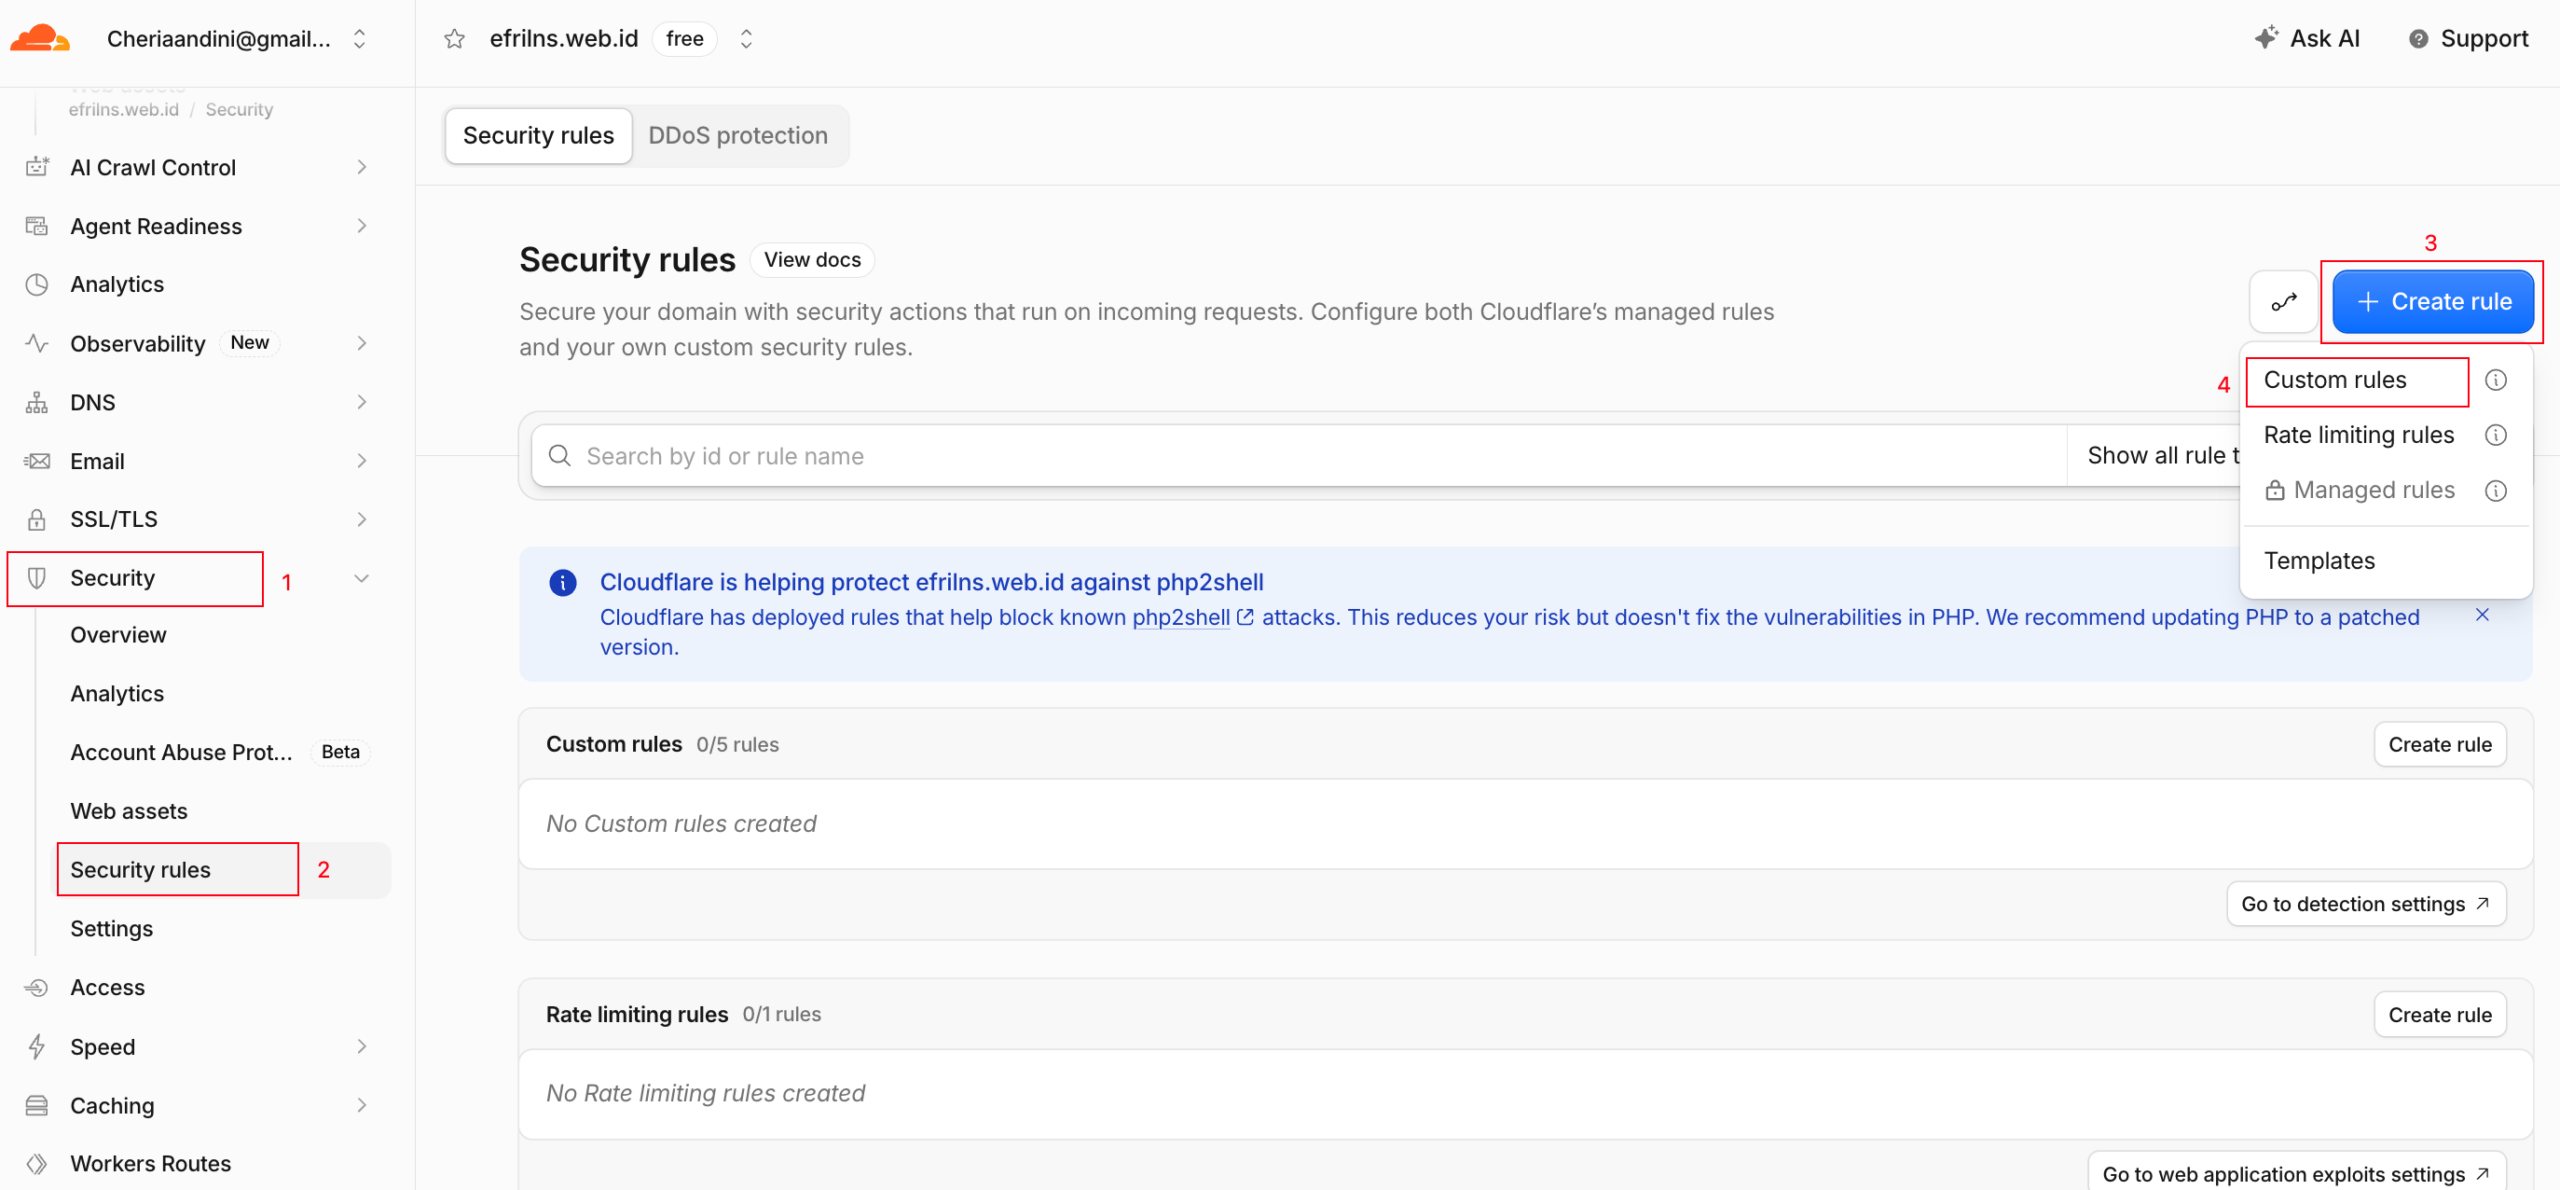Image resolution: width=2560 pixels, height=1190 pixels.
Task: Choose Templates from the dropdown menu
Action: pyautogui.click(x=2319, y=561)
